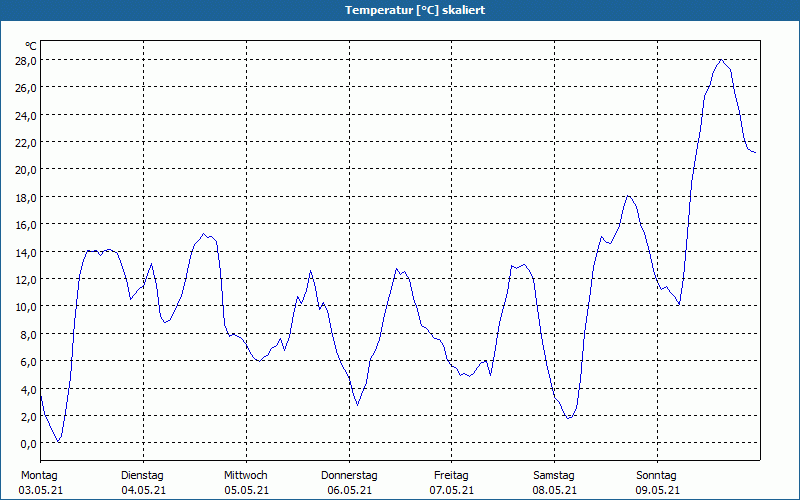
Task: Click the 4,0 temperature axis label
Action: pos(26,389)
